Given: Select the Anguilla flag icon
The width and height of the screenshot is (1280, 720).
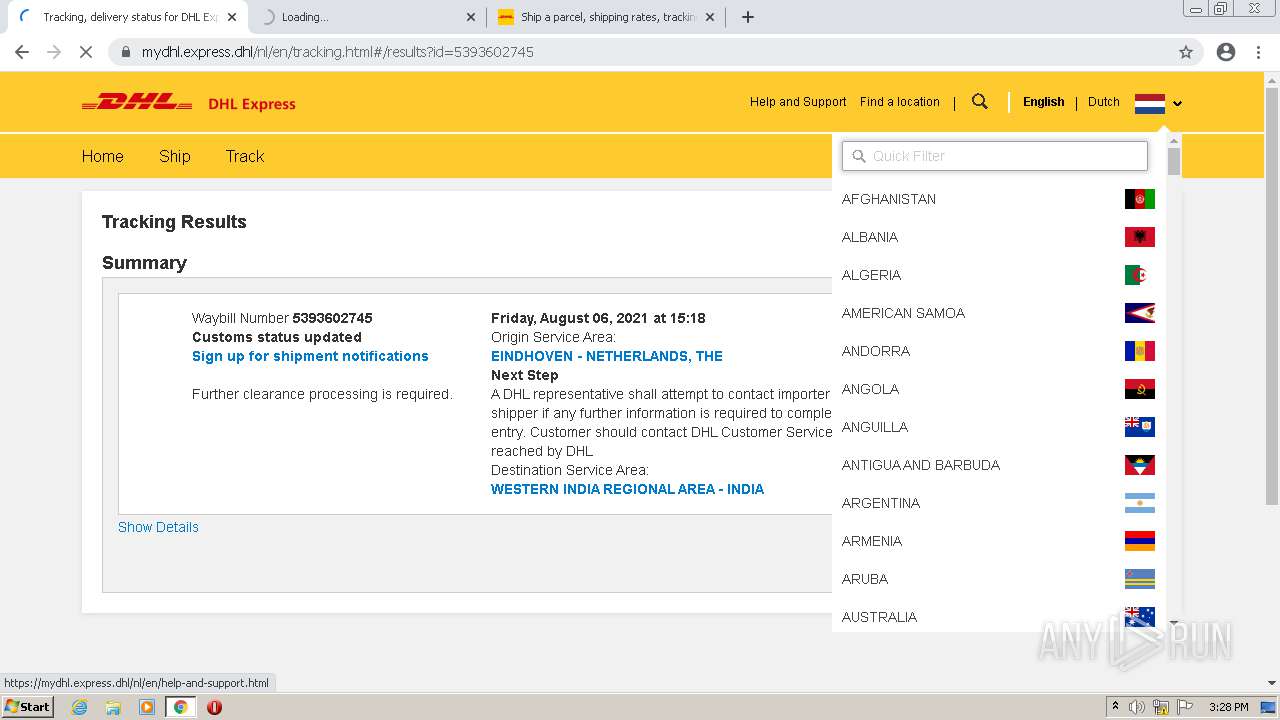Looking at the screenshot, I should [x=1140, y=427].
